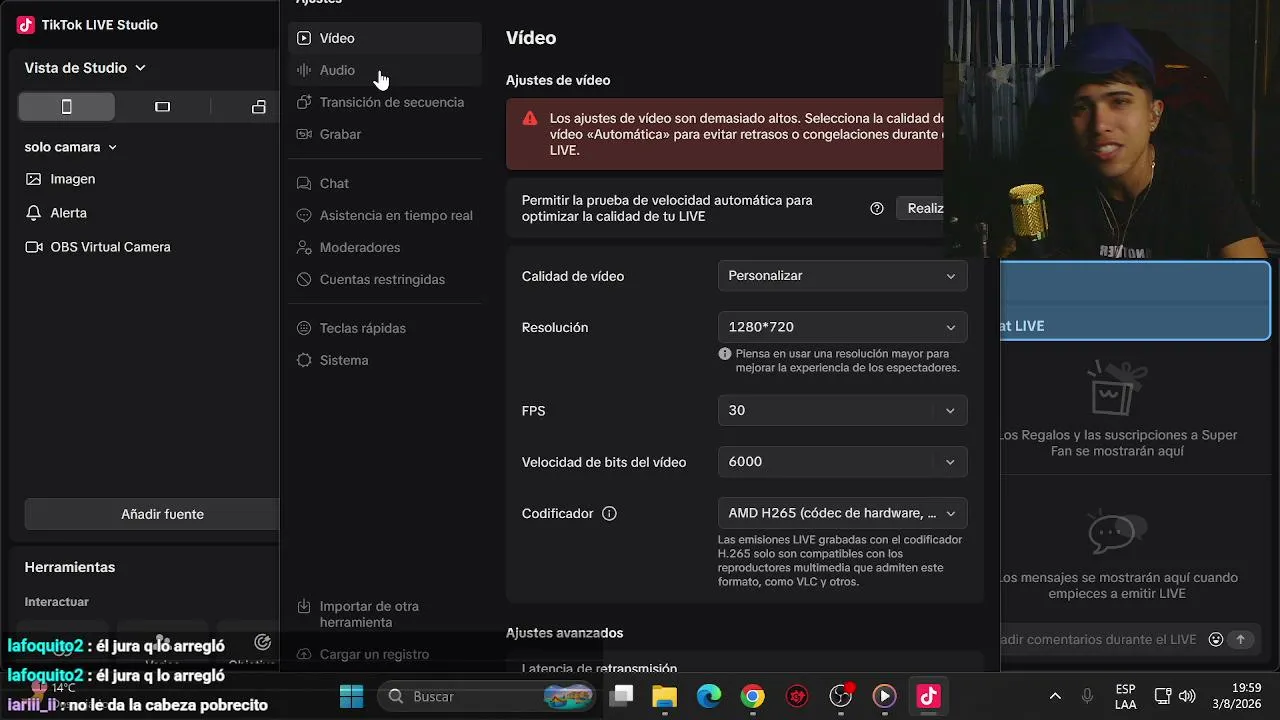This screenshot has width=1280, height=720.
Task: Open Teclas rápidas settings
Action: coord(385,328)
